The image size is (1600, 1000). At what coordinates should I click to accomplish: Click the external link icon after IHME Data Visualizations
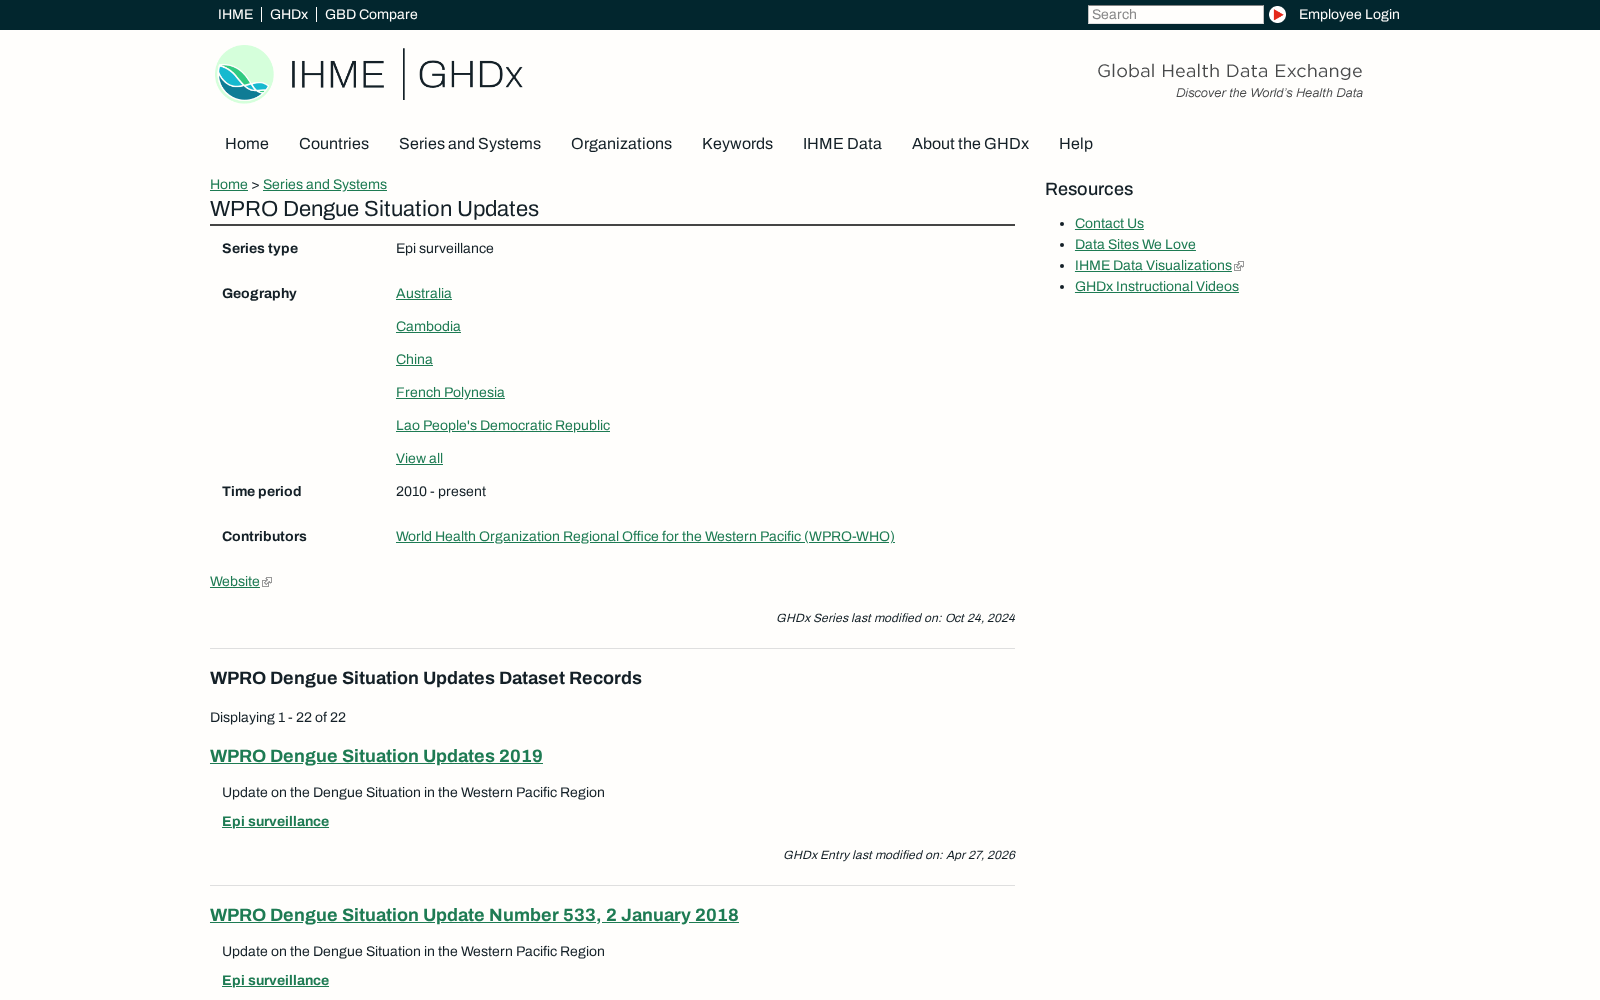[x=1239, y=266]
